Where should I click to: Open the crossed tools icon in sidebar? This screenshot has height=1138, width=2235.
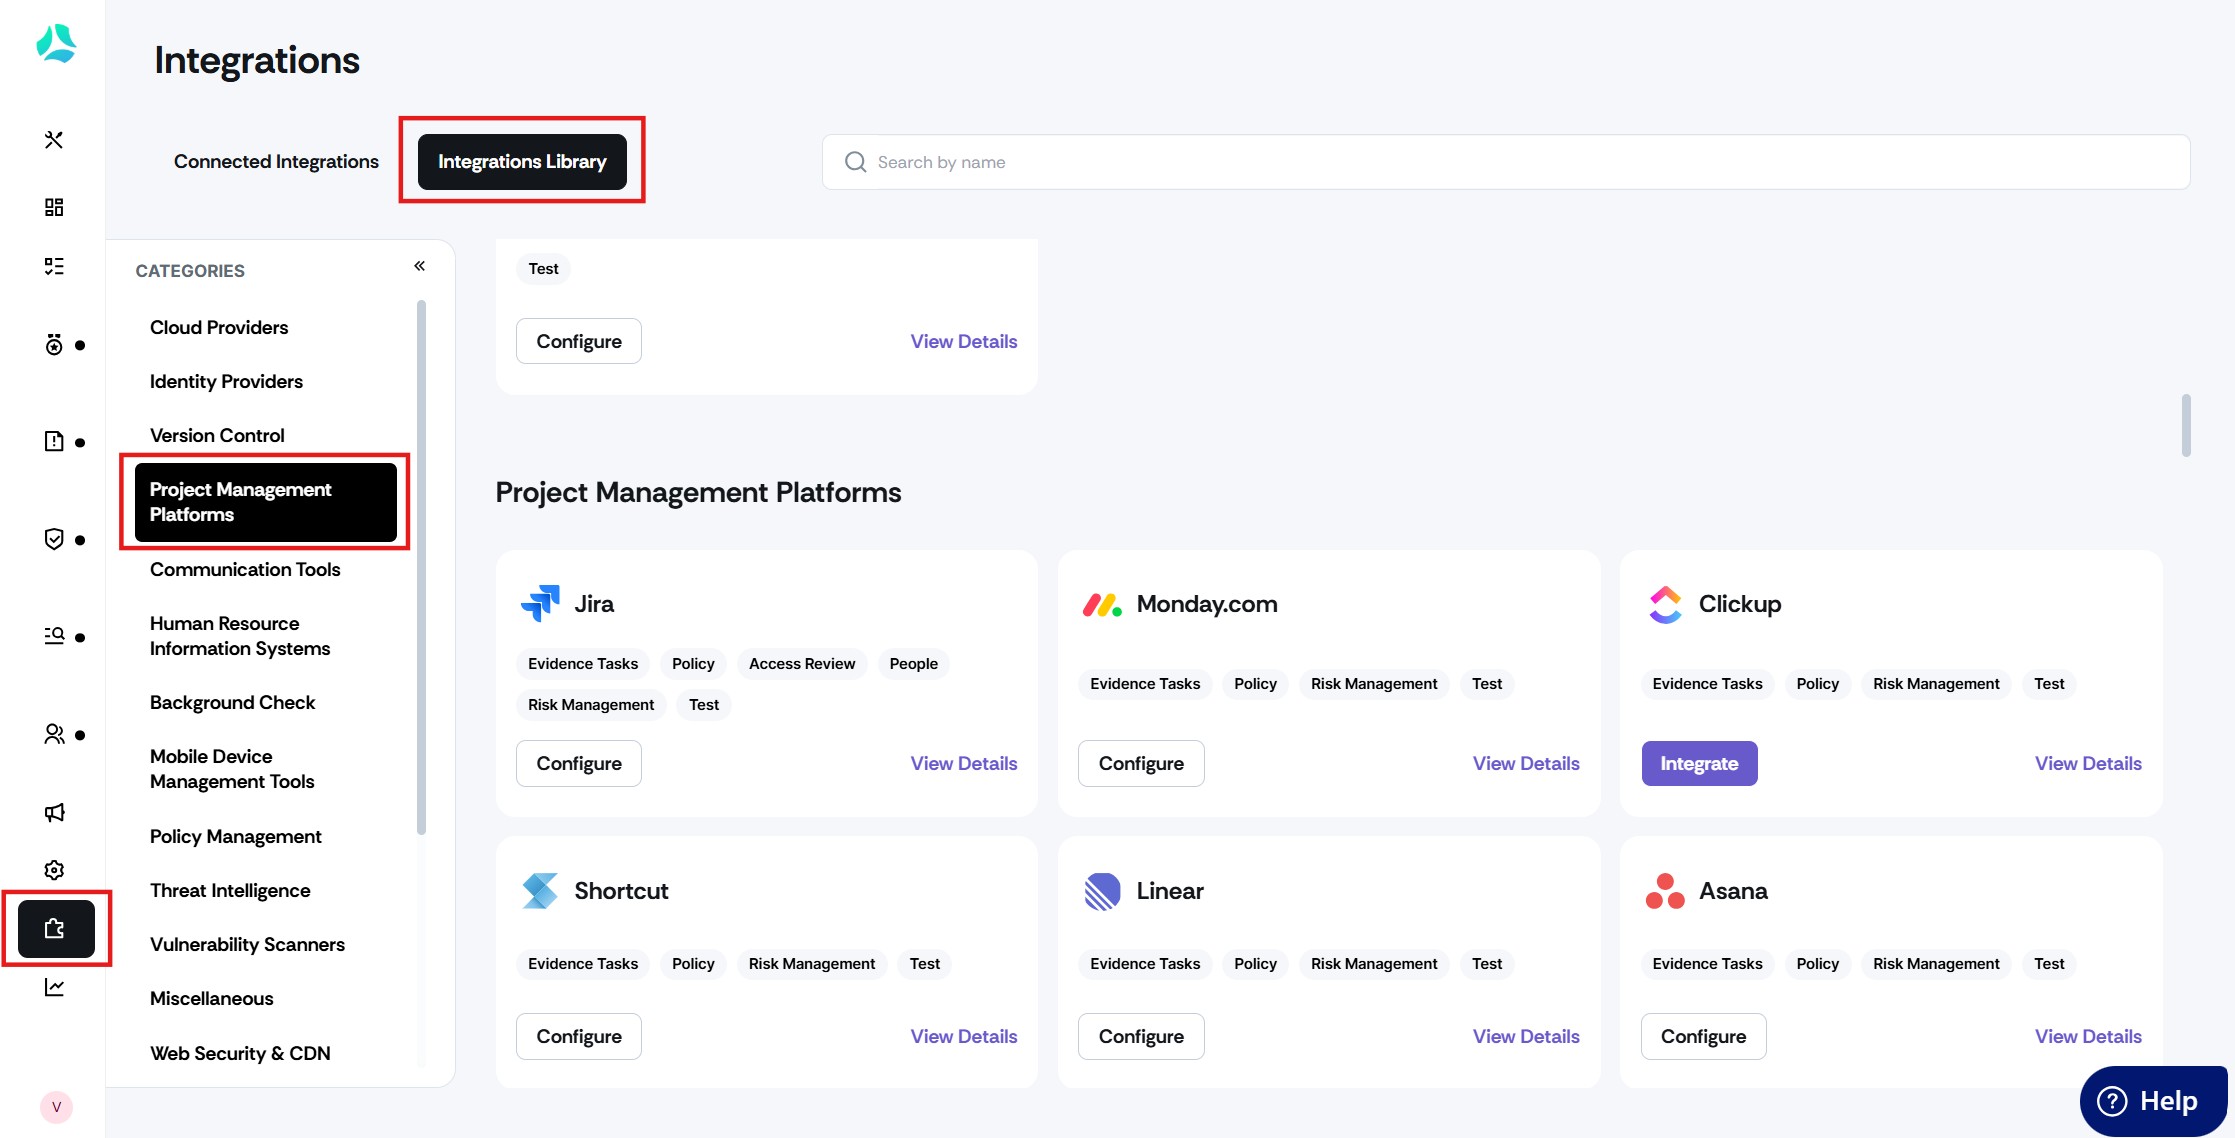tap(54, 140)
